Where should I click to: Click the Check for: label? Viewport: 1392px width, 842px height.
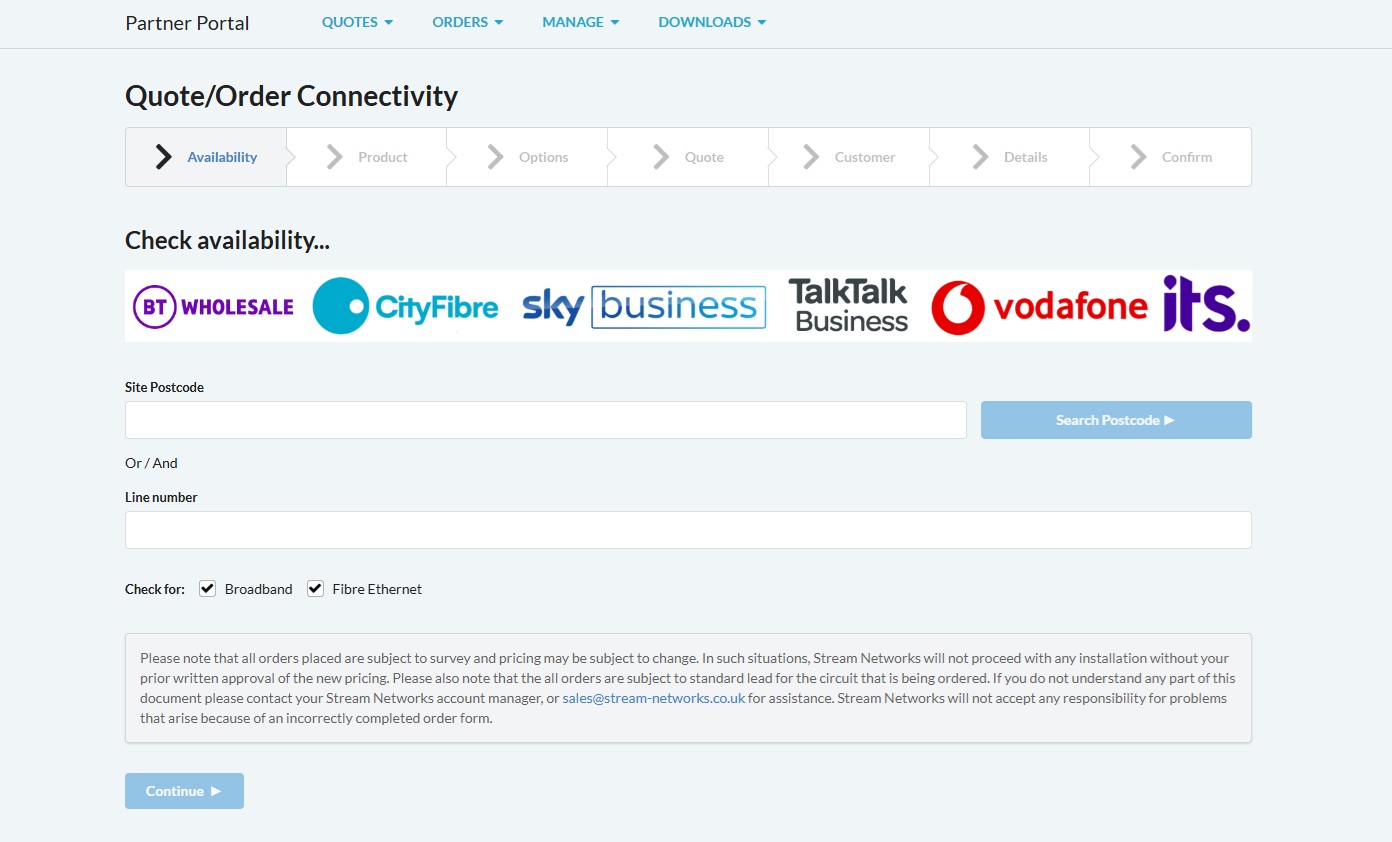155,589
